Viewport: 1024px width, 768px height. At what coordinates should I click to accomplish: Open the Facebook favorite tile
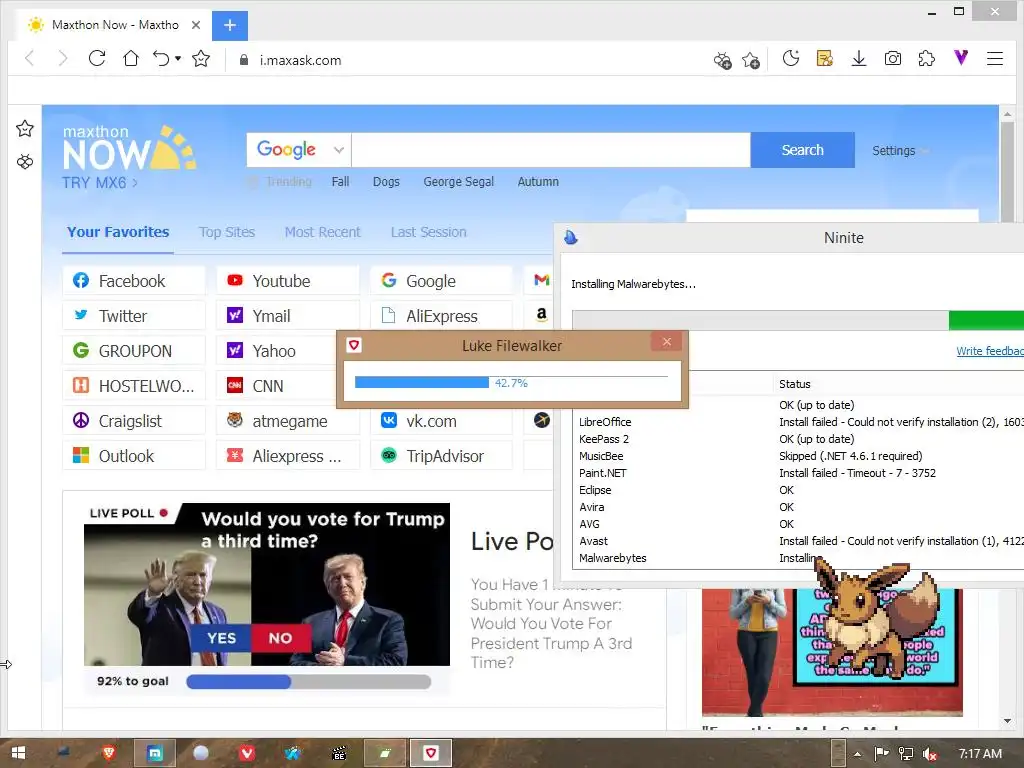point(134,281)
